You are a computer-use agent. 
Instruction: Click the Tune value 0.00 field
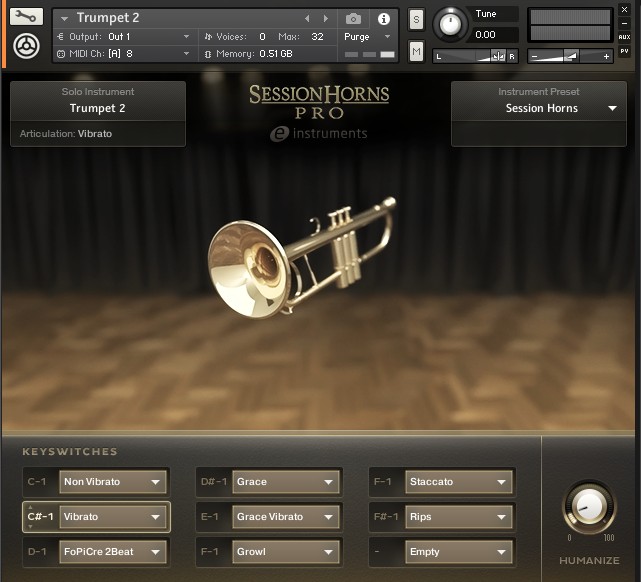coord(495,35)
